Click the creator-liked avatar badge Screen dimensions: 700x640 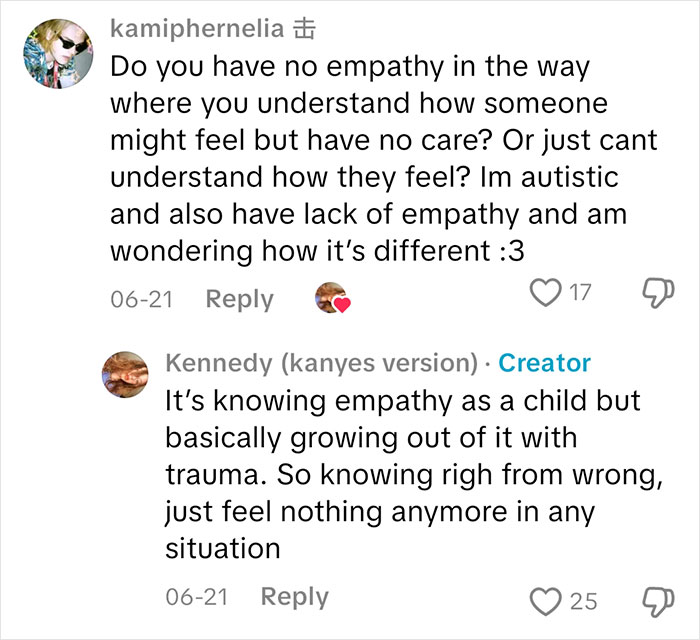click(x=332, y=298)
